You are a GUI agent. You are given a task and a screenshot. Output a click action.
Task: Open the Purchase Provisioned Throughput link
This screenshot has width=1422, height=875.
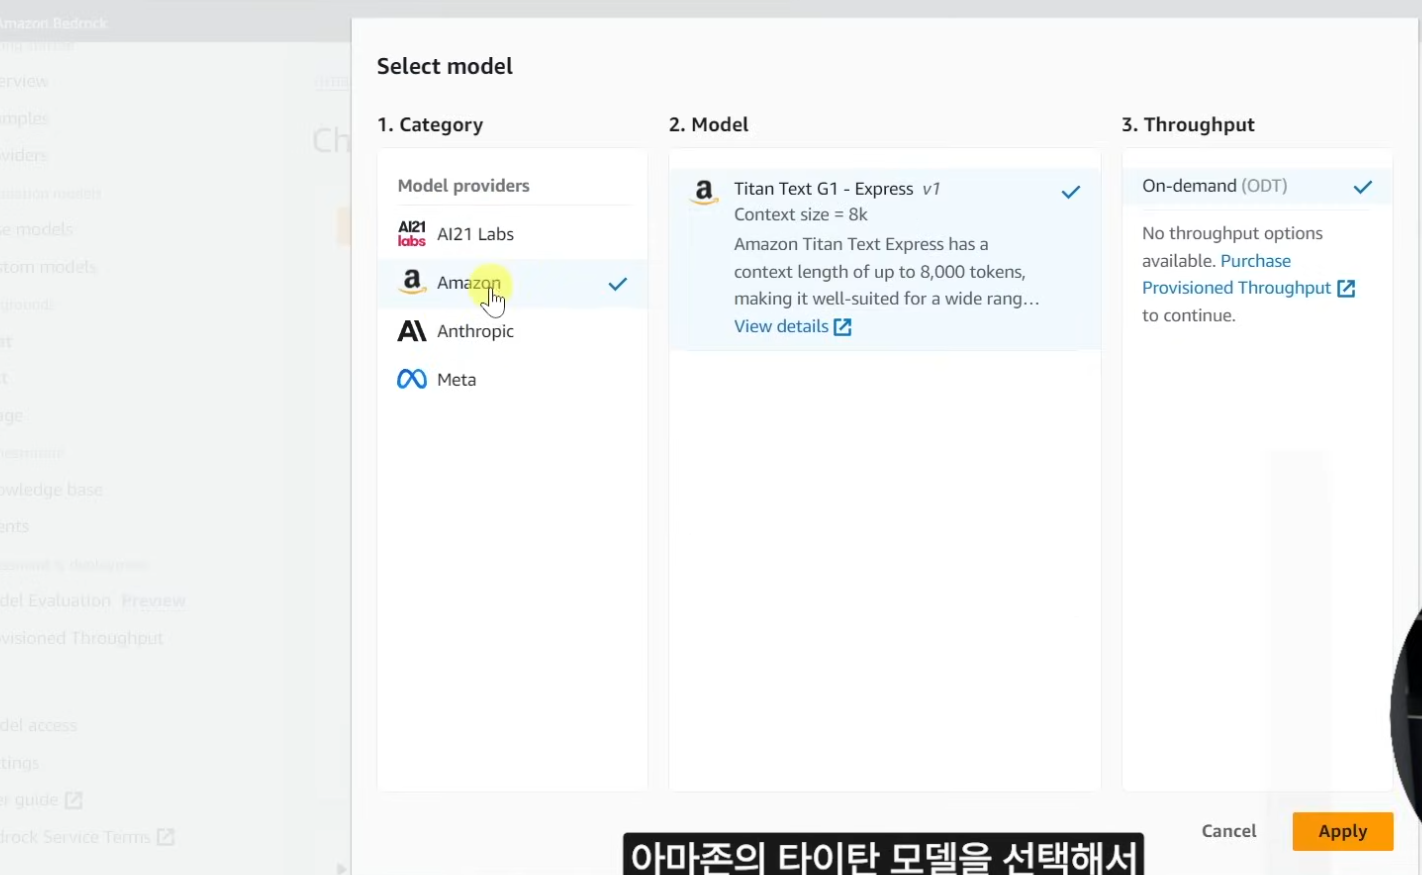pyautogui.click(x=1248, y=275)
